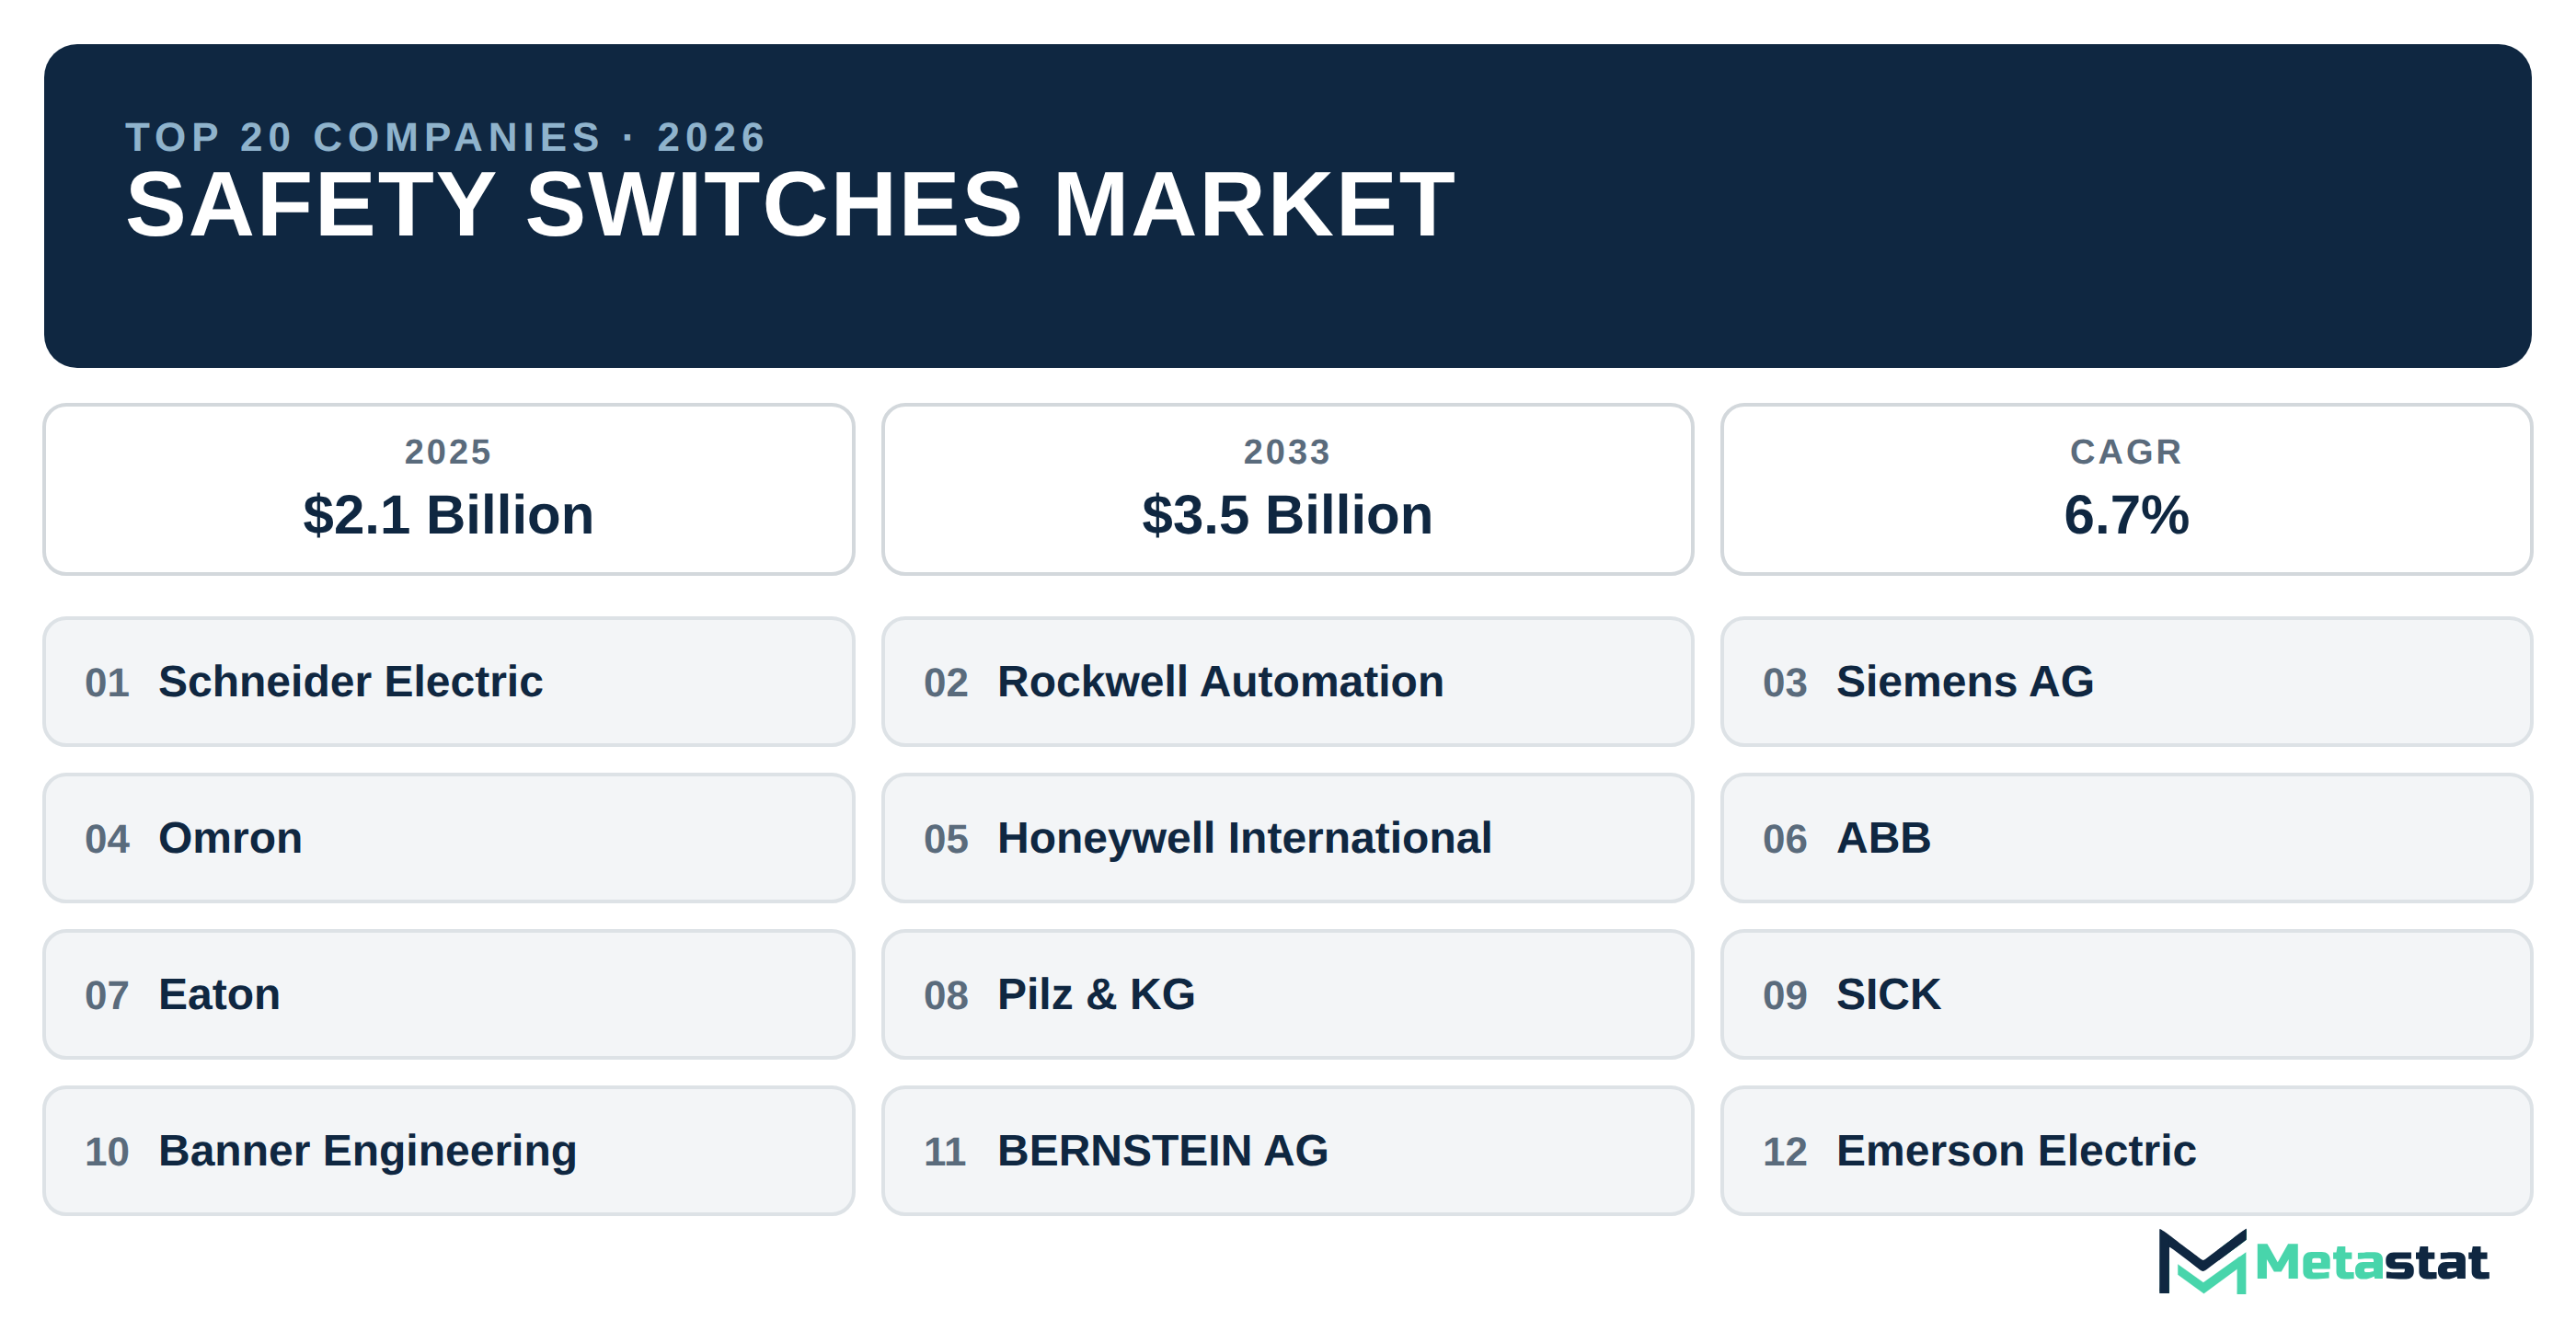2576x1343 pixels.
Task: Click the Emerson Electric company name
Action: pos(2016,1151)
